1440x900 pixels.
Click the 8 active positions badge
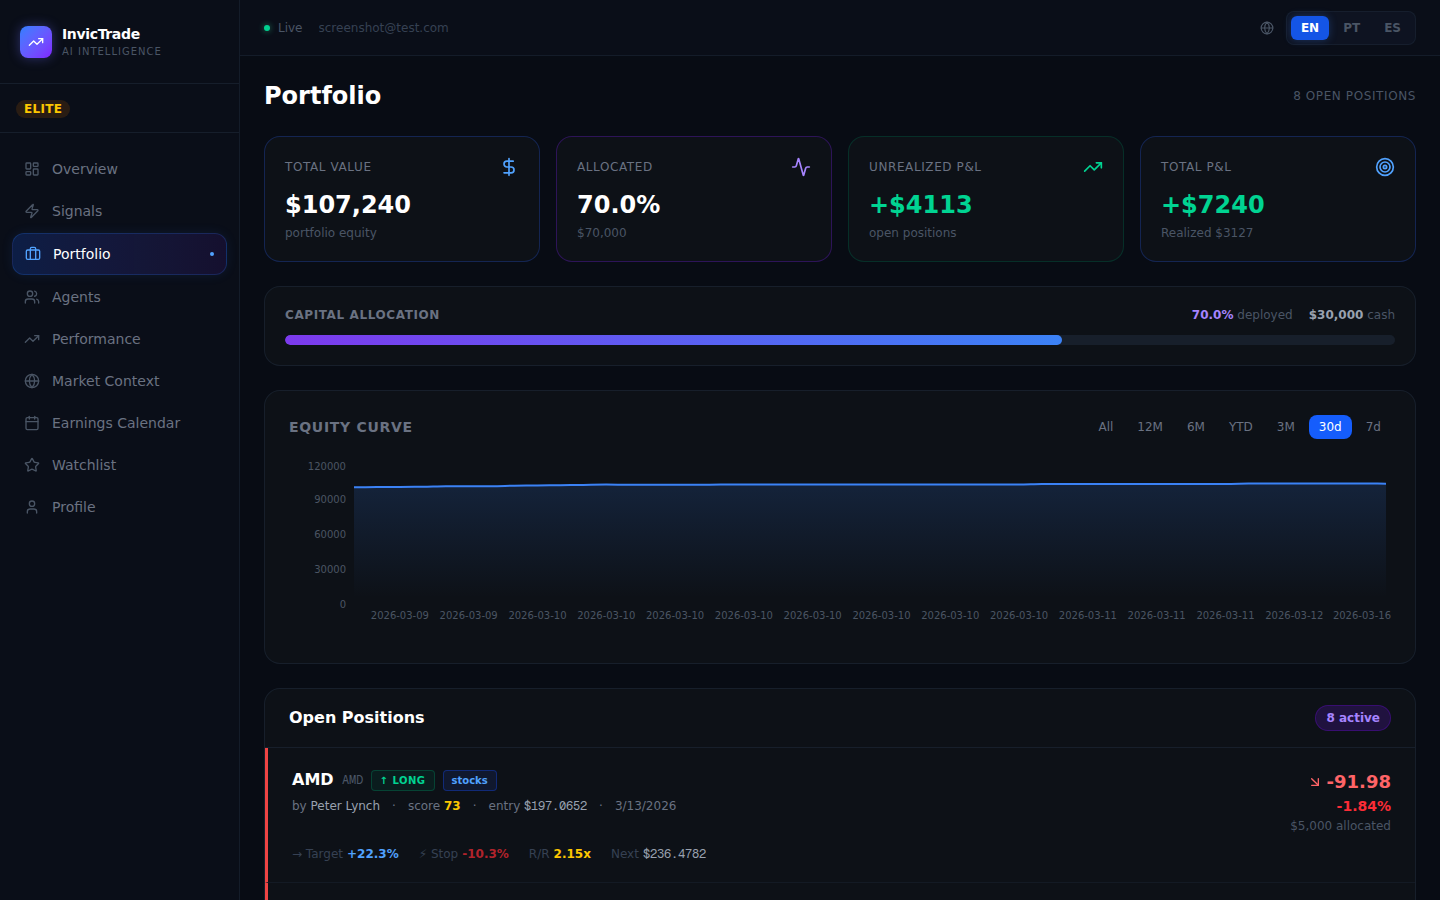pyautogui.click(x=1352, y=717)
